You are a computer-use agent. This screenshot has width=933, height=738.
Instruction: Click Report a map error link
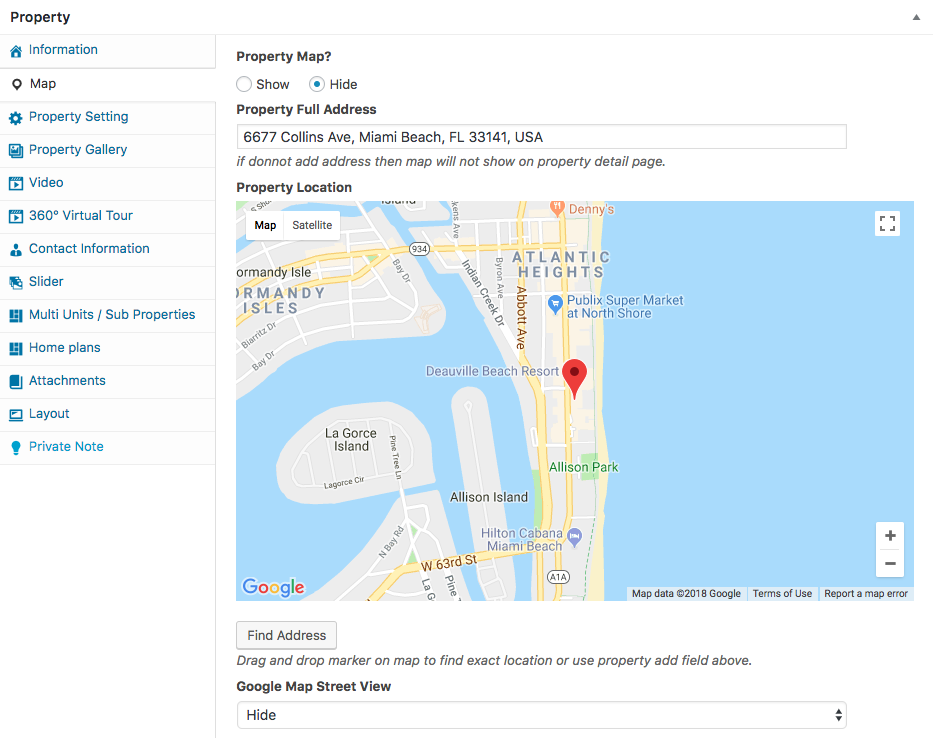(x=866, y=593)
